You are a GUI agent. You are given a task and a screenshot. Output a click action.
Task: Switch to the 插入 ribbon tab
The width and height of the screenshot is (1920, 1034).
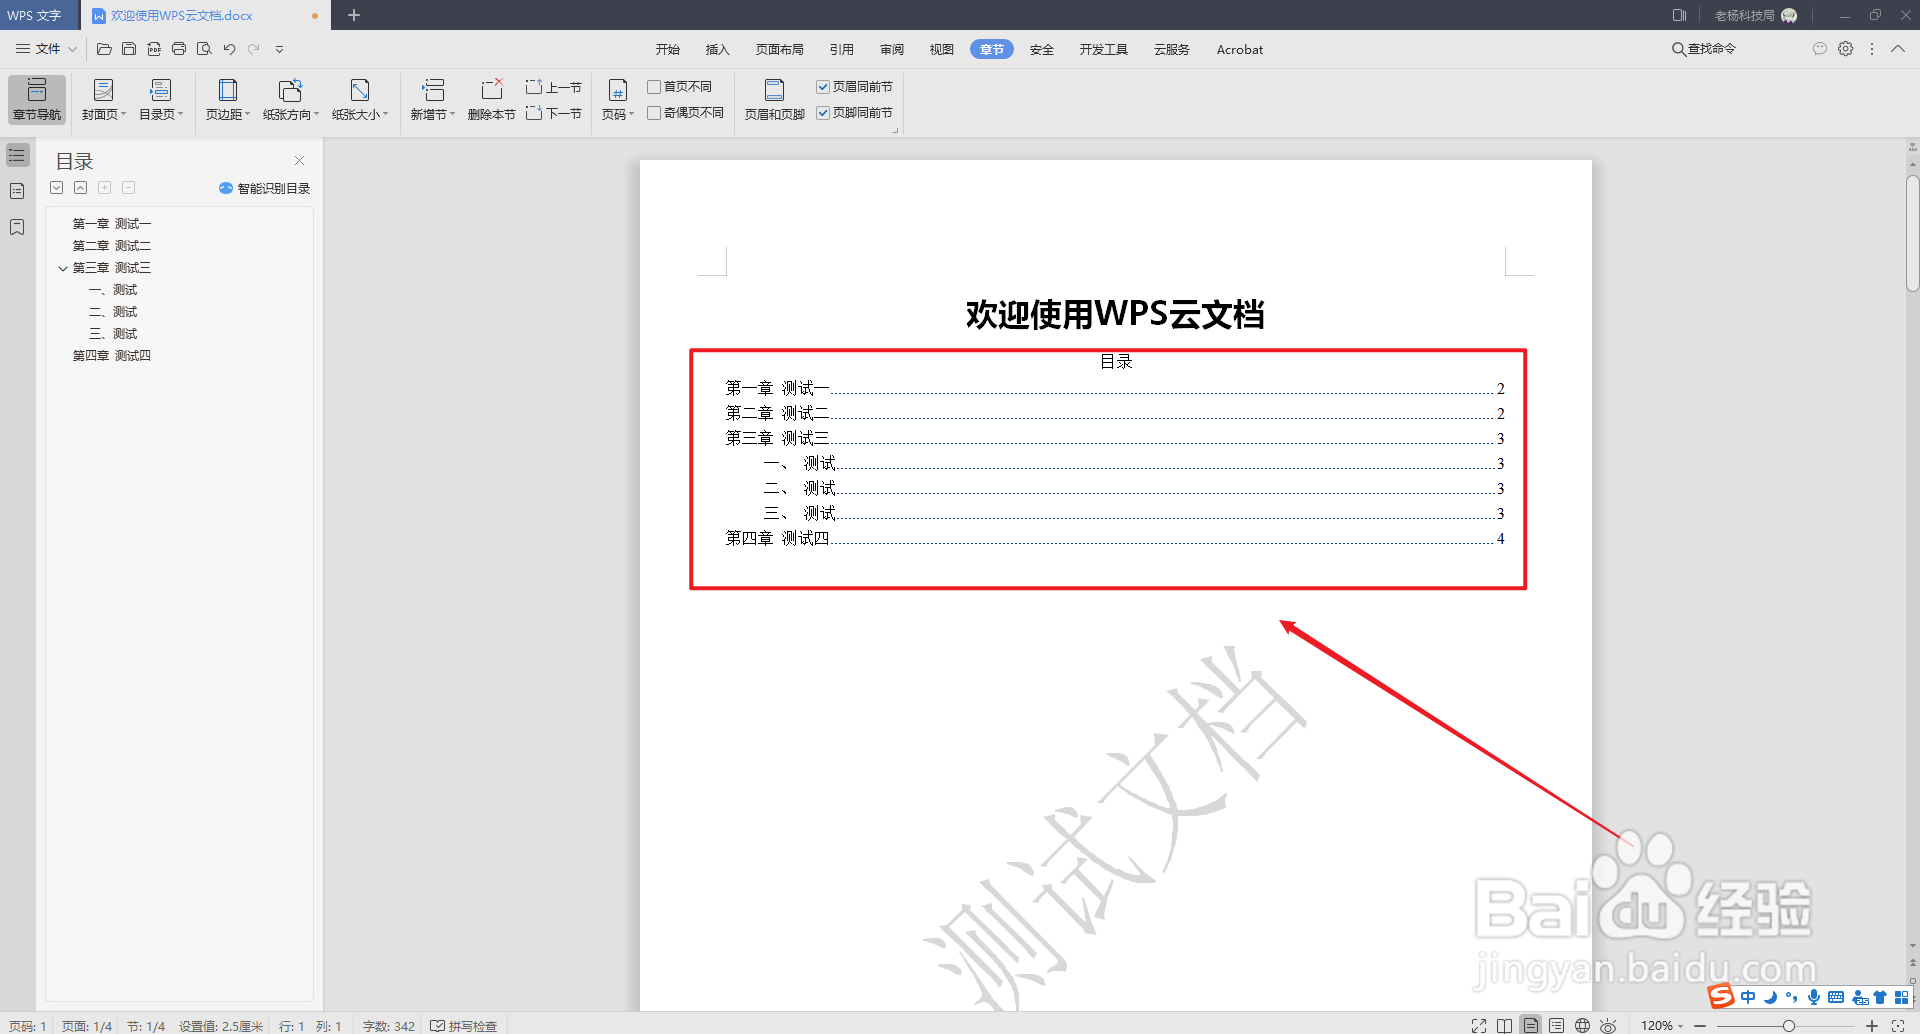point(717,49)
